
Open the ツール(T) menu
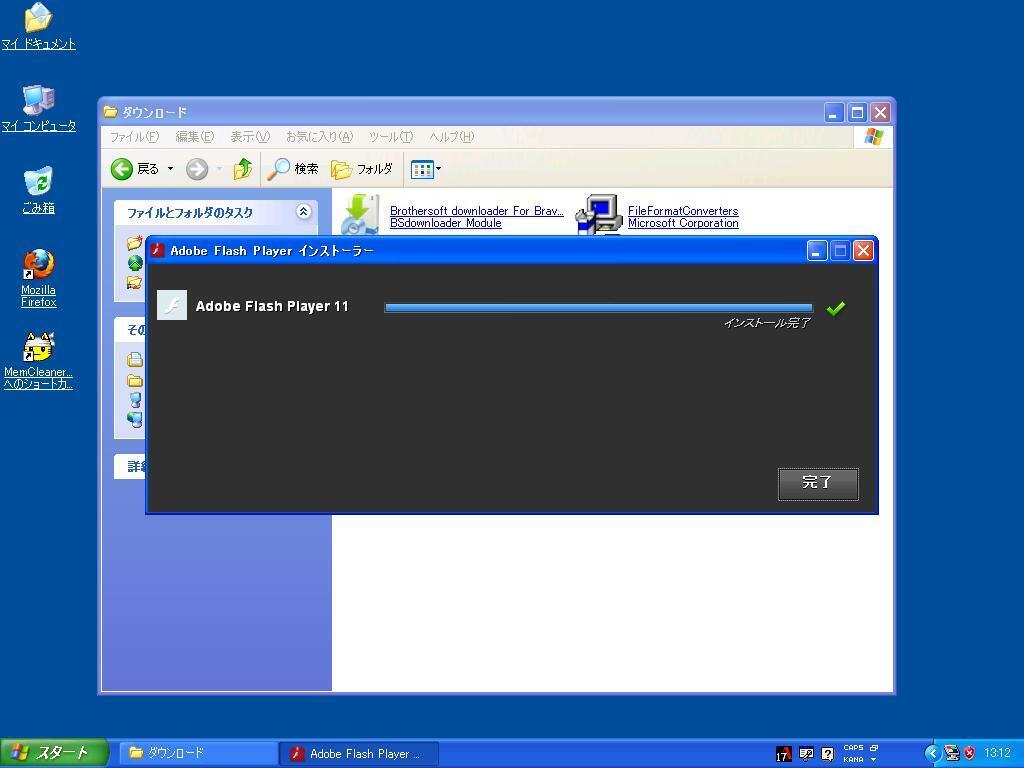point(390,137)
